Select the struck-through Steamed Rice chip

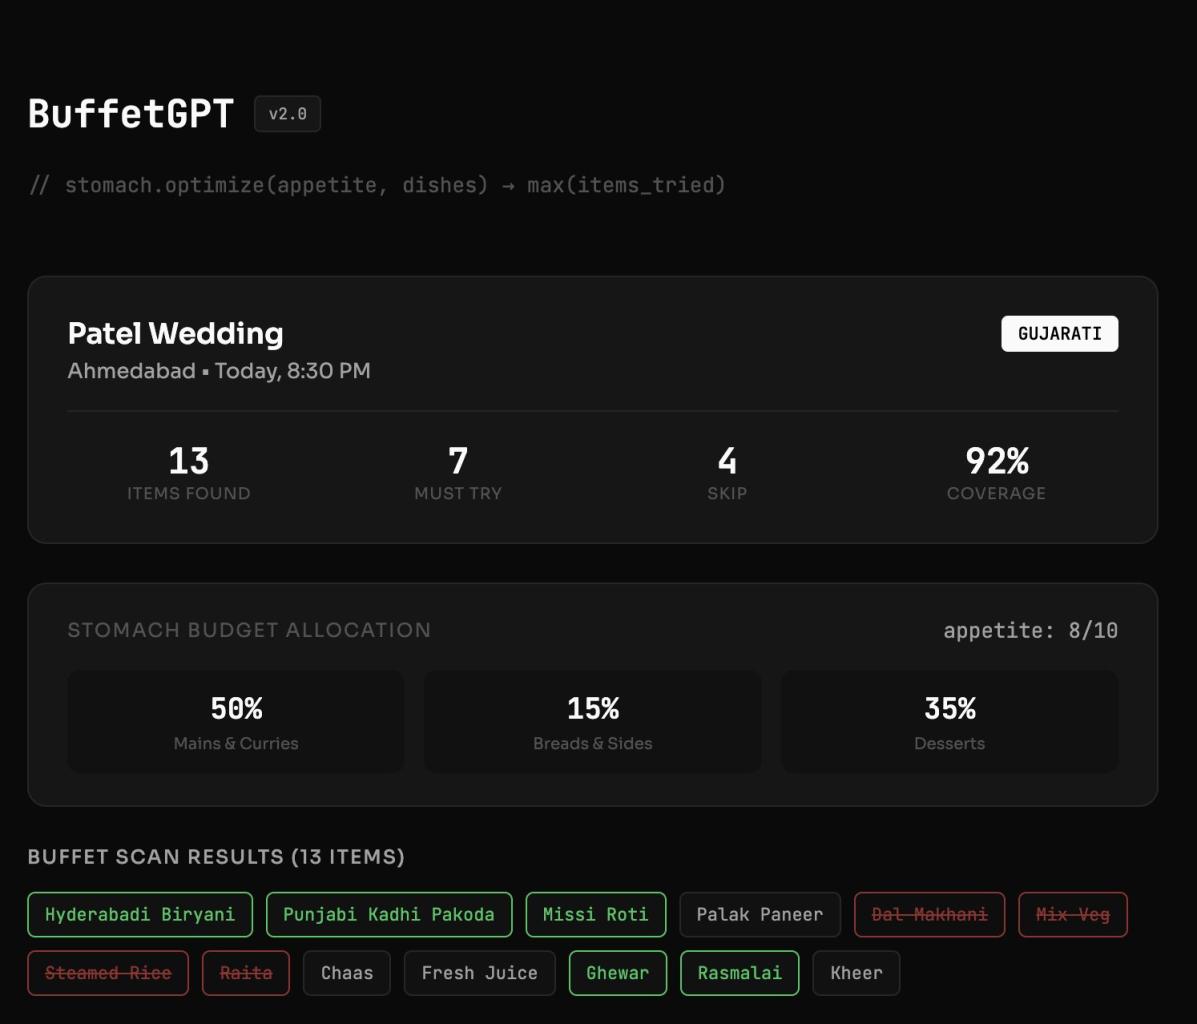click(x=108, y=973)
